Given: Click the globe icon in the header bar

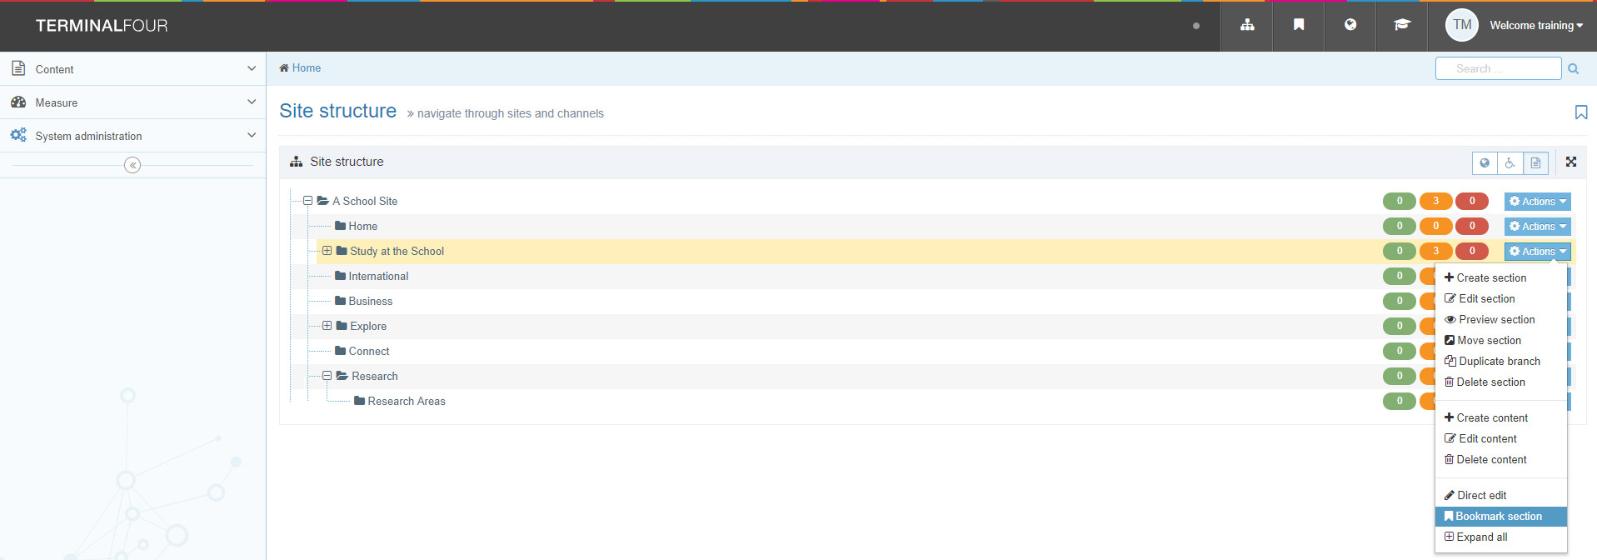Looking at the screenshot, I should click(x=1350, y=25).
